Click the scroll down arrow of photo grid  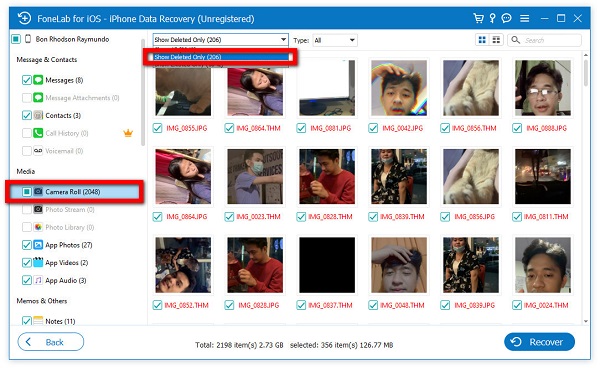click(x=586, y=321)
